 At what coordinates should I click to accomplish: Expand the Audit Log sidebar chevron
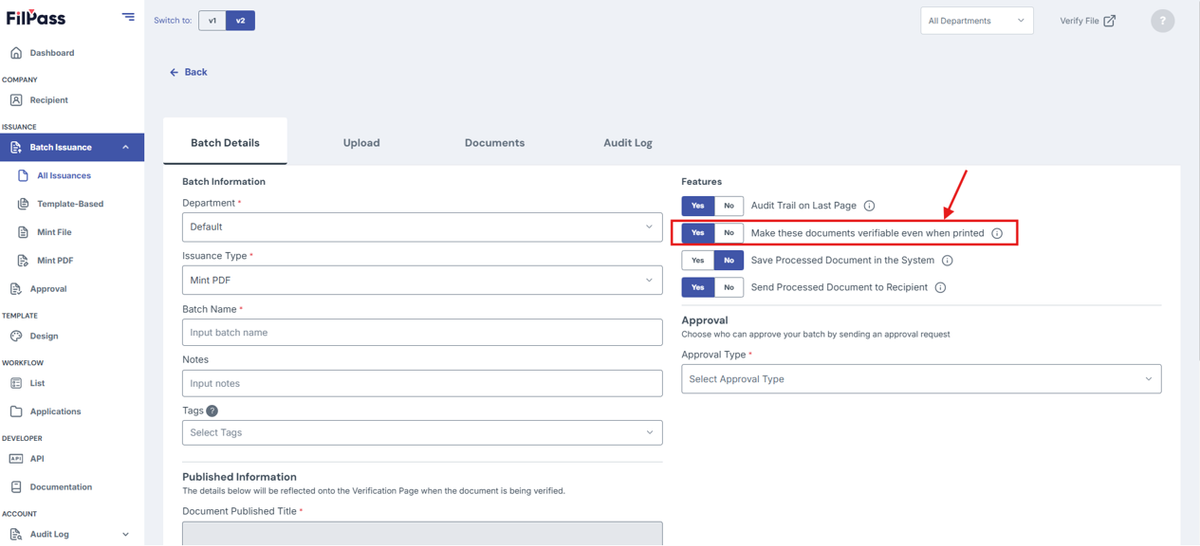pos(125,534)
